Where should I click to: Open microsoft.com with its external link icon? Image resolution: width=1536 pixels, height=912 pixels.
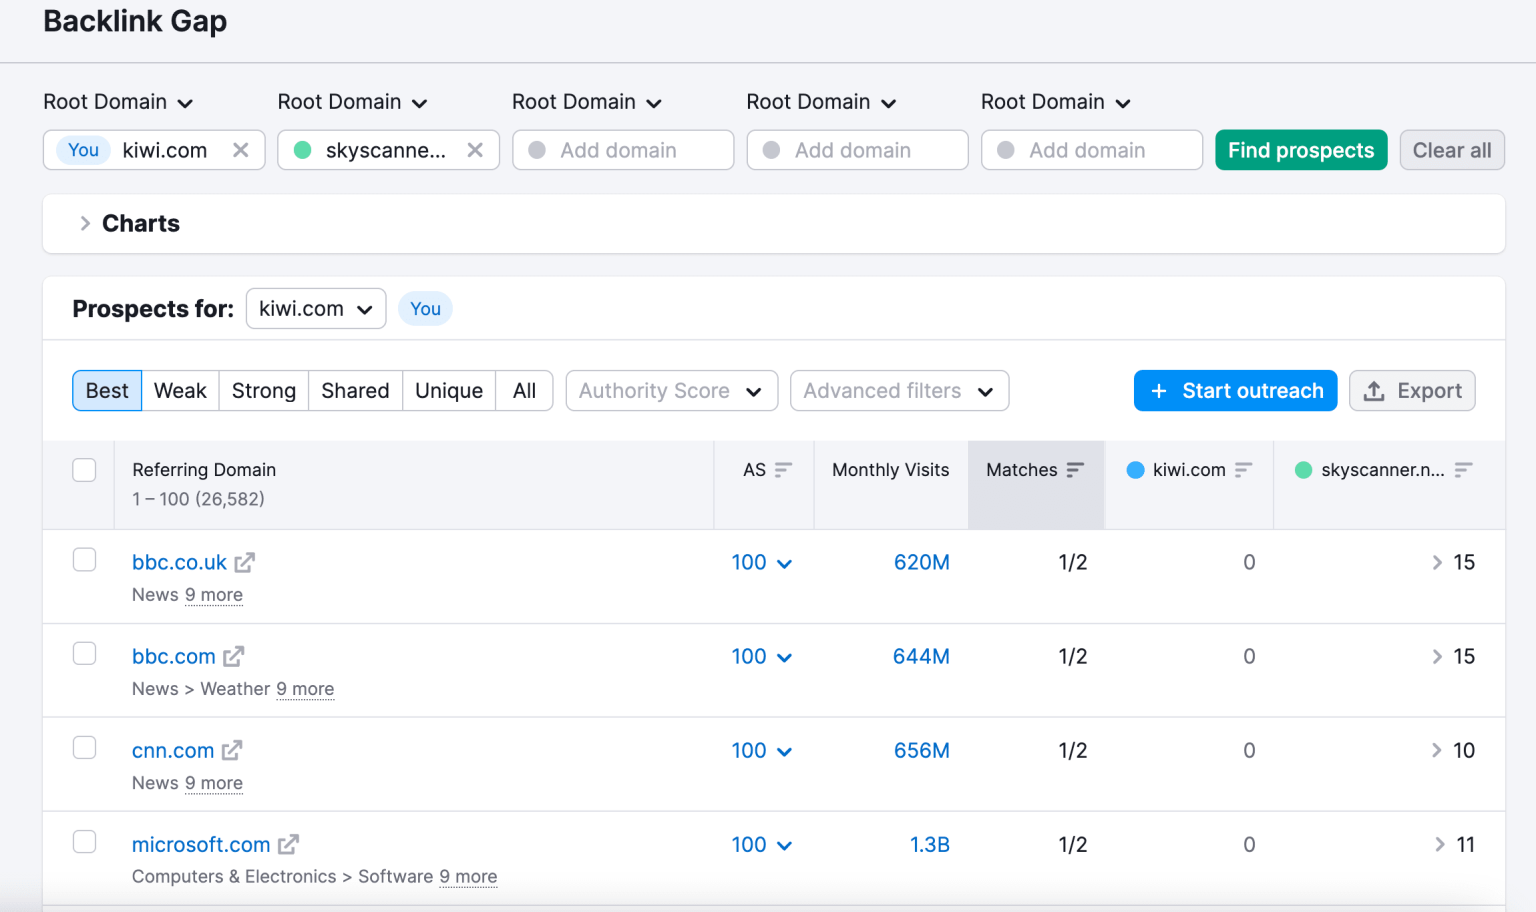288,844
